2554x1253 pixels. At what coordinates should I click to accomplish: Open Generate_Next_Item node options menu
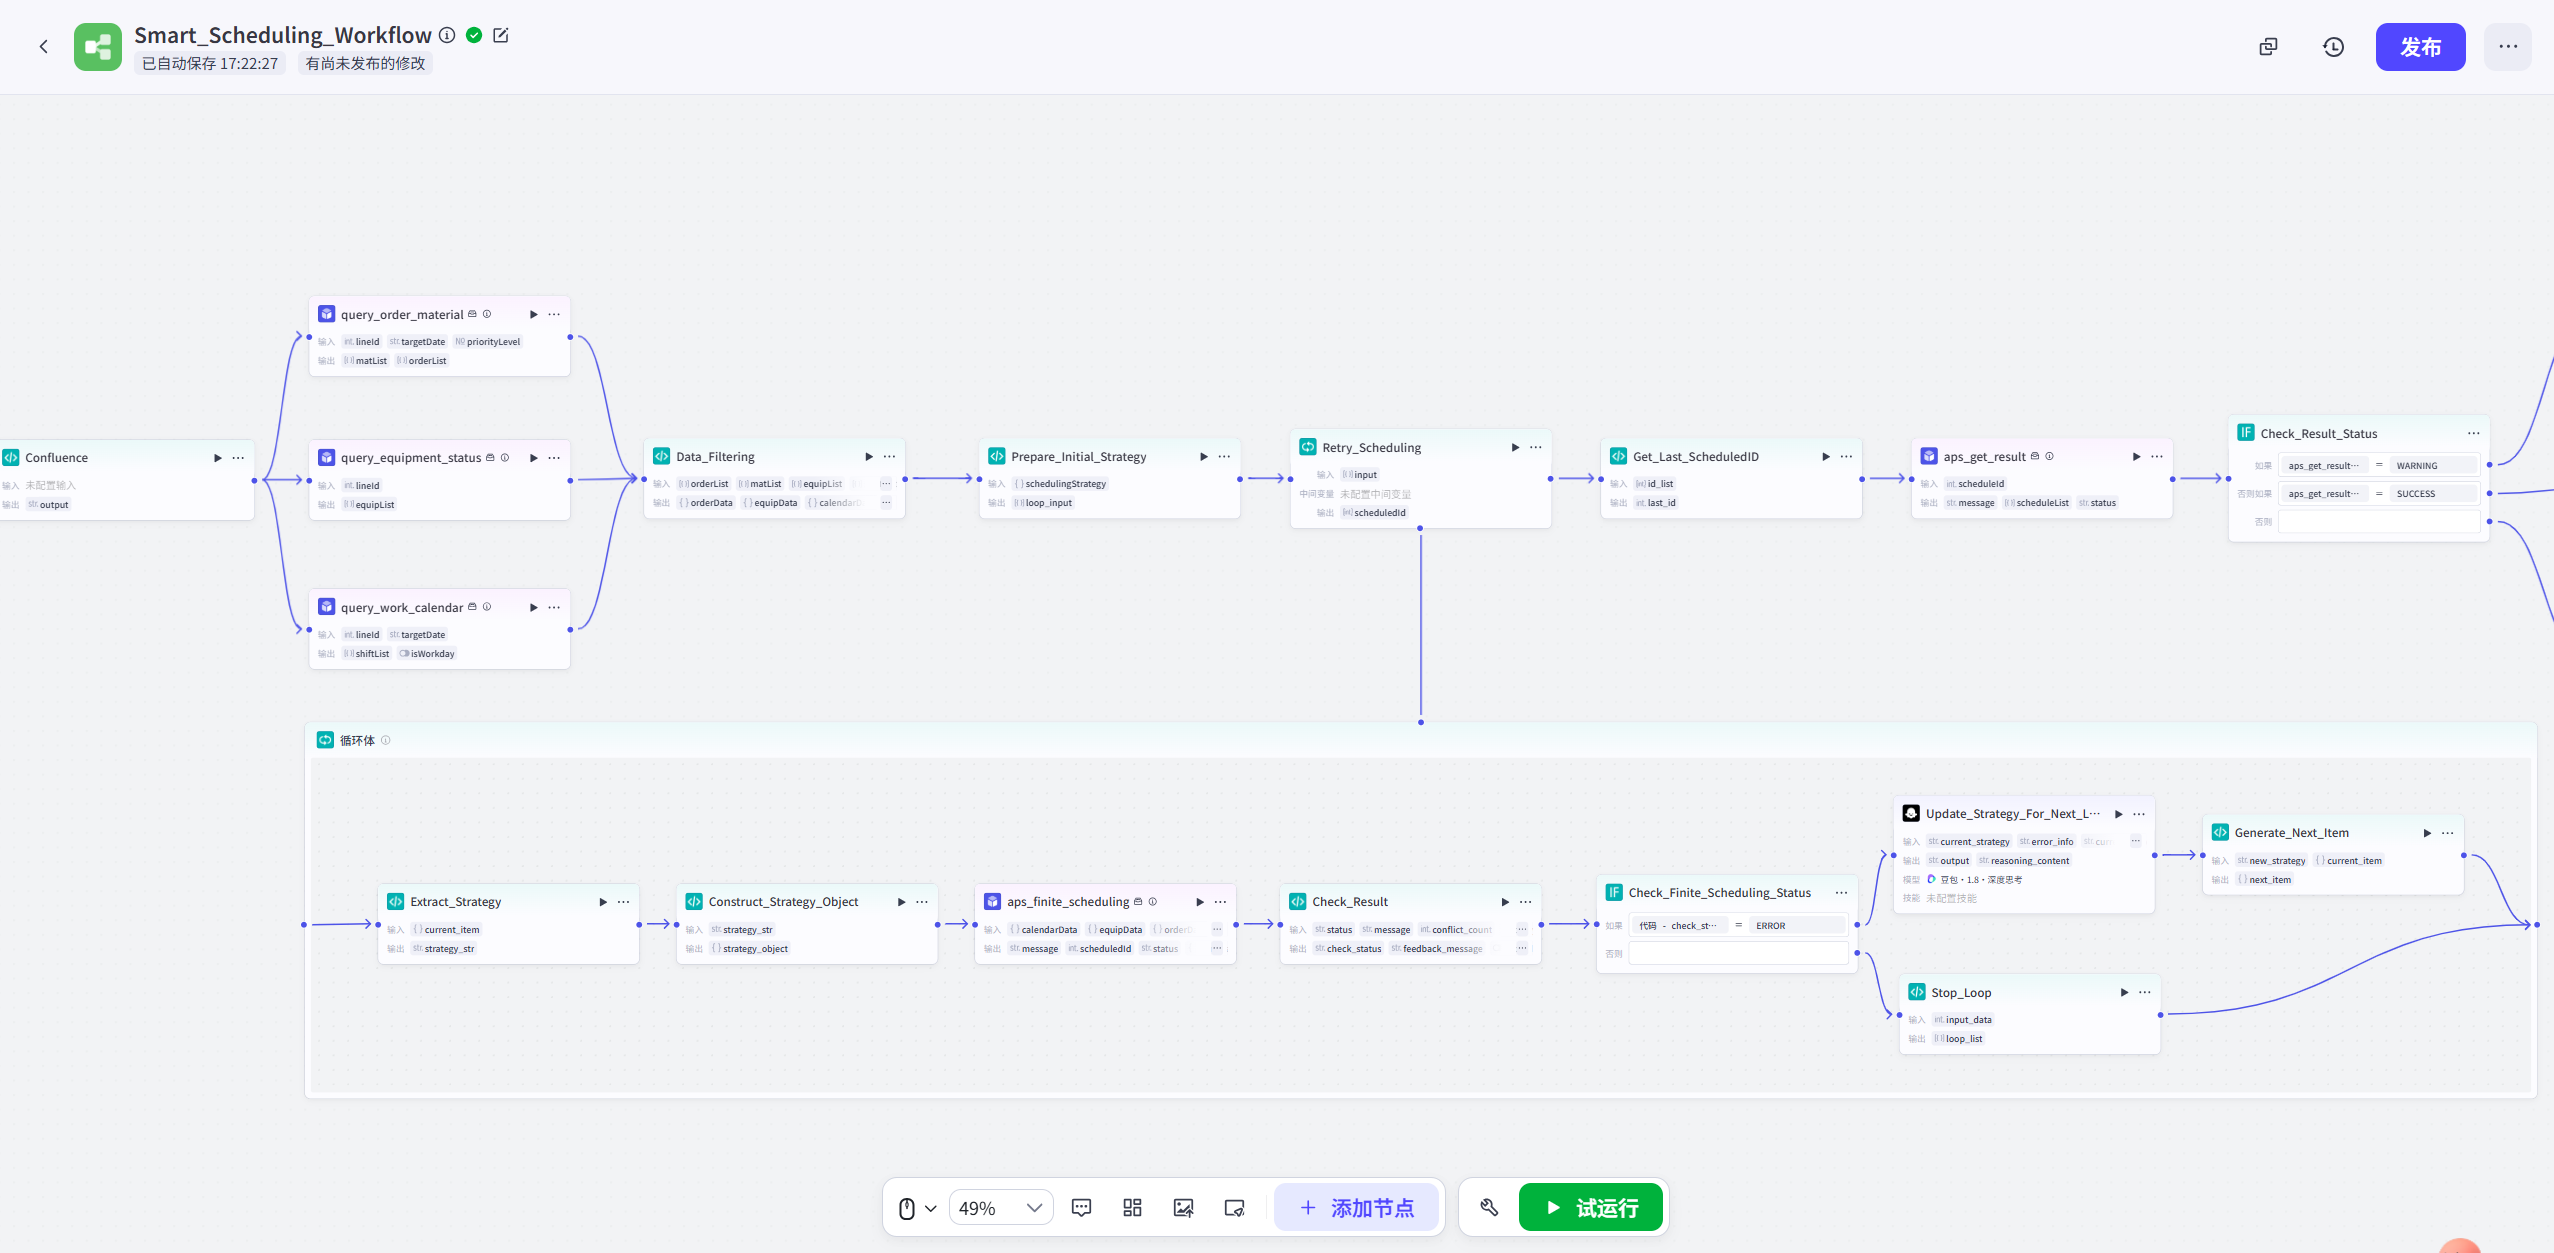[x=2447, y=833]
